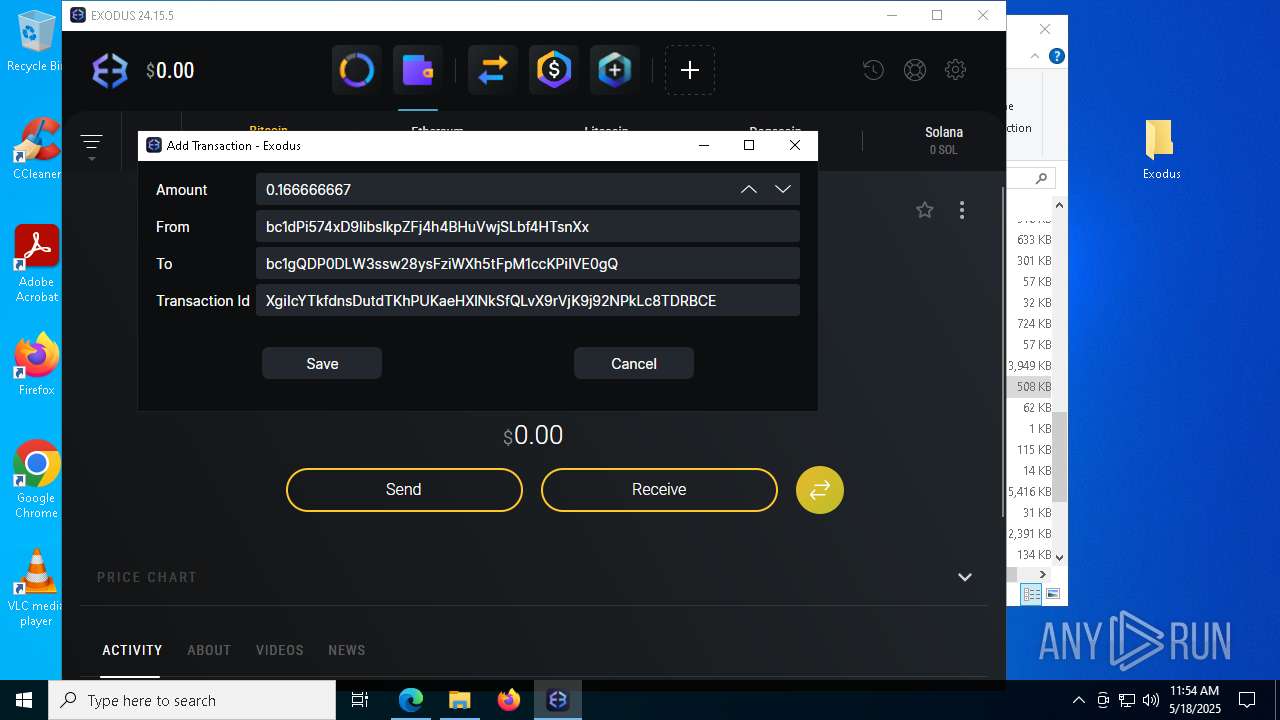Open Firefox from the taskbar
This screenshot has height=720, width=1280.
508,700
